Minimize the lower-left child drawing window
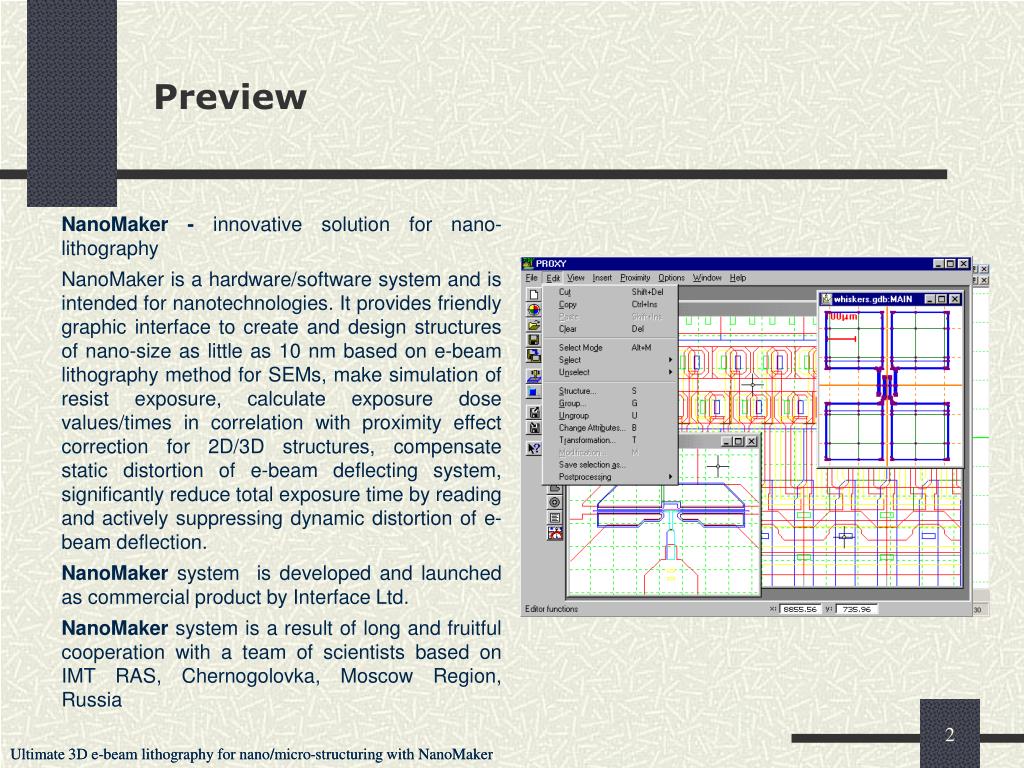 [x=727, y=441]
